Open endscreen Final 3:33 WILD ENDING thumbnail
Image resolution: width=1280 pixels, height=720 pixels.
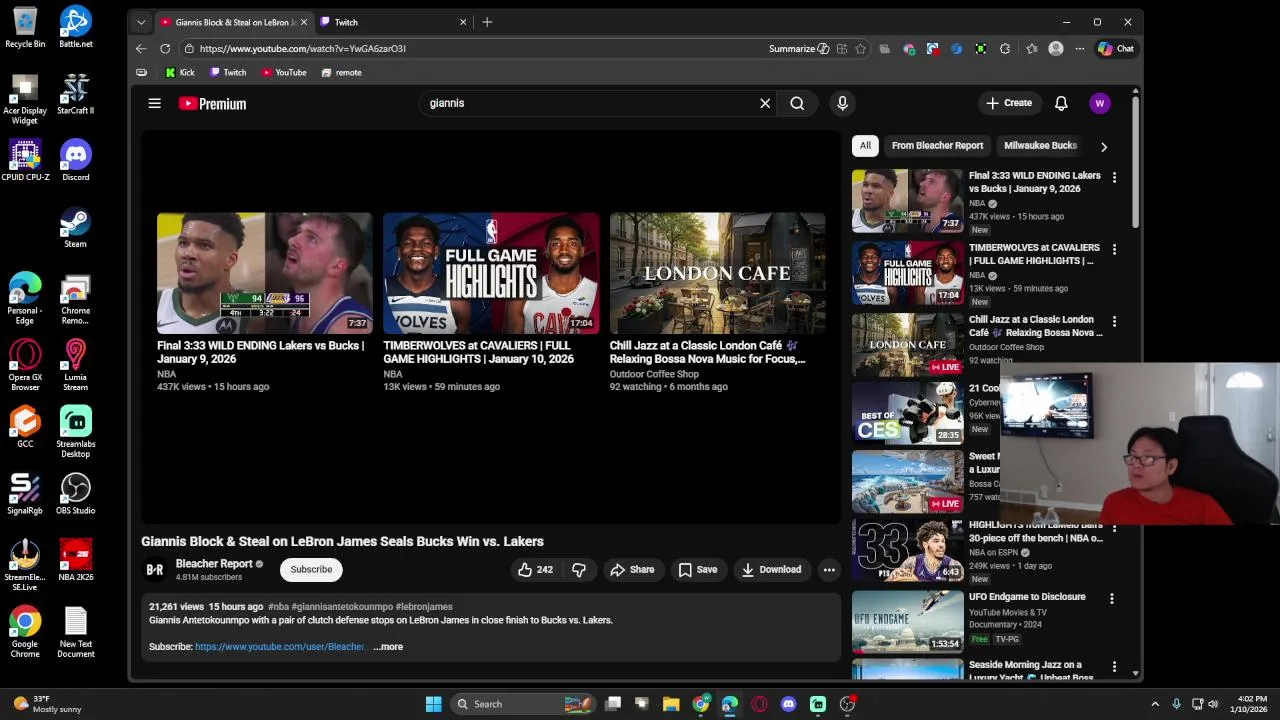coord(264,273)
